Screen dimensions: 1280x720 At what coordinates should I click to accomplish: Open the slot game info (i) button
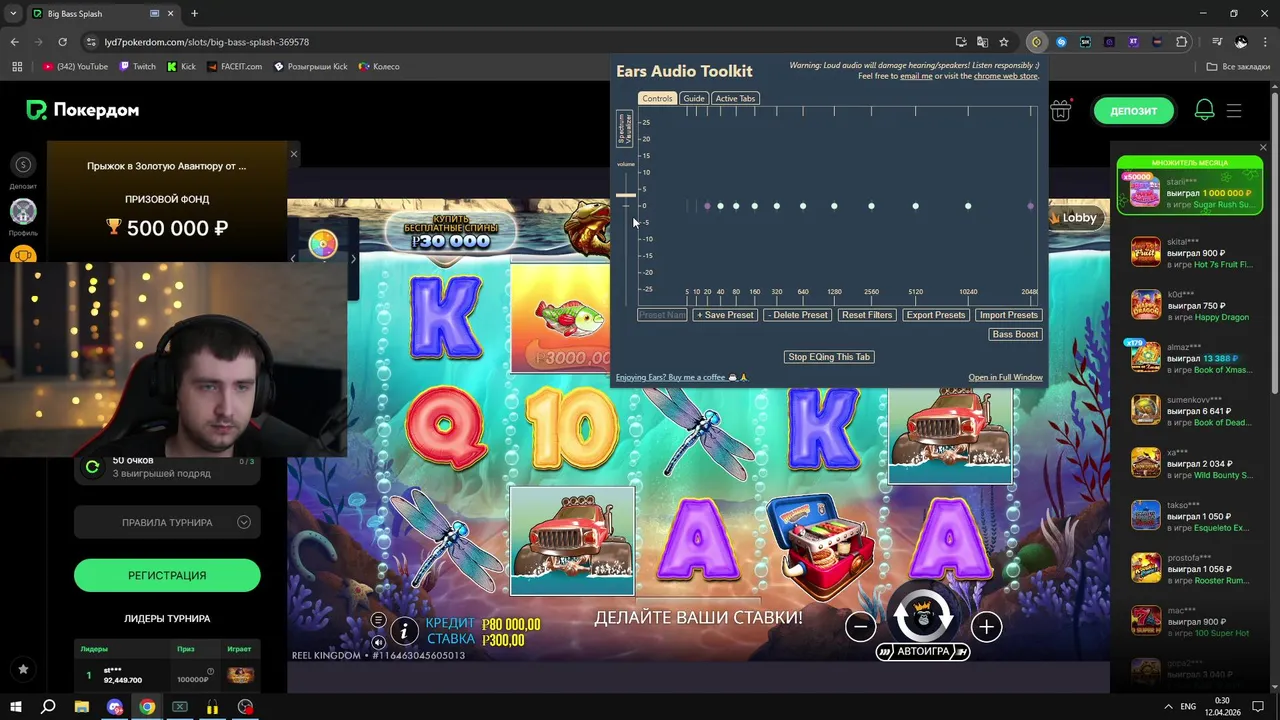coord(404,630)
